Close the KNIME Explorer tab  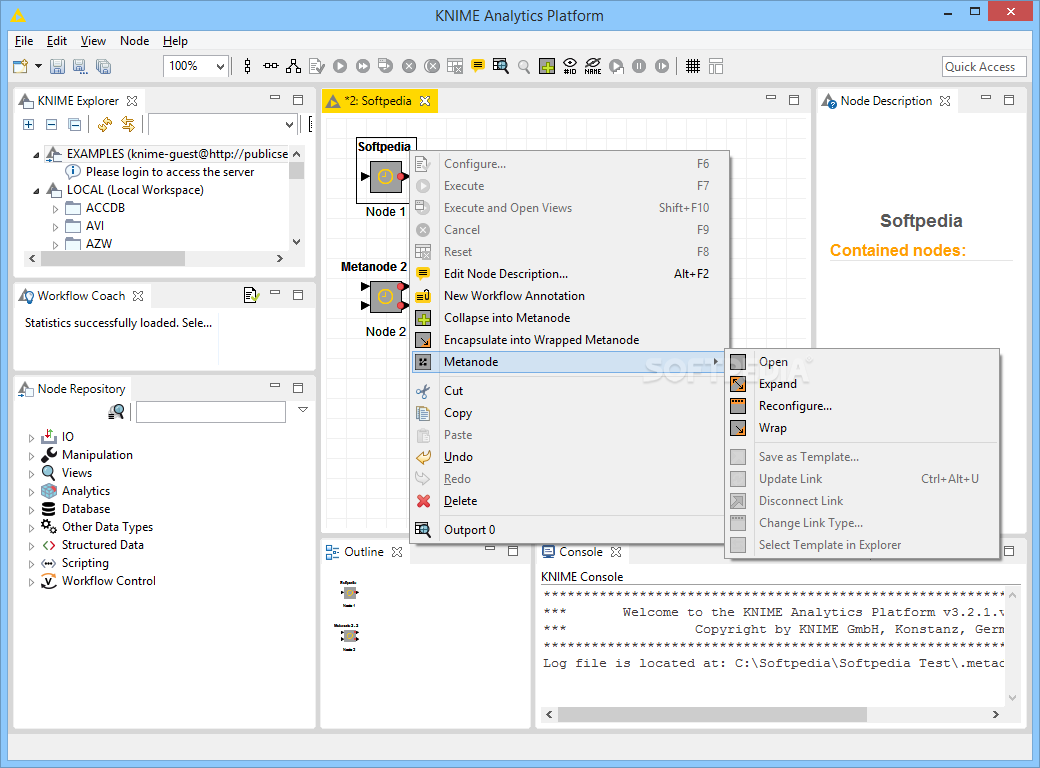click(132, 101)
